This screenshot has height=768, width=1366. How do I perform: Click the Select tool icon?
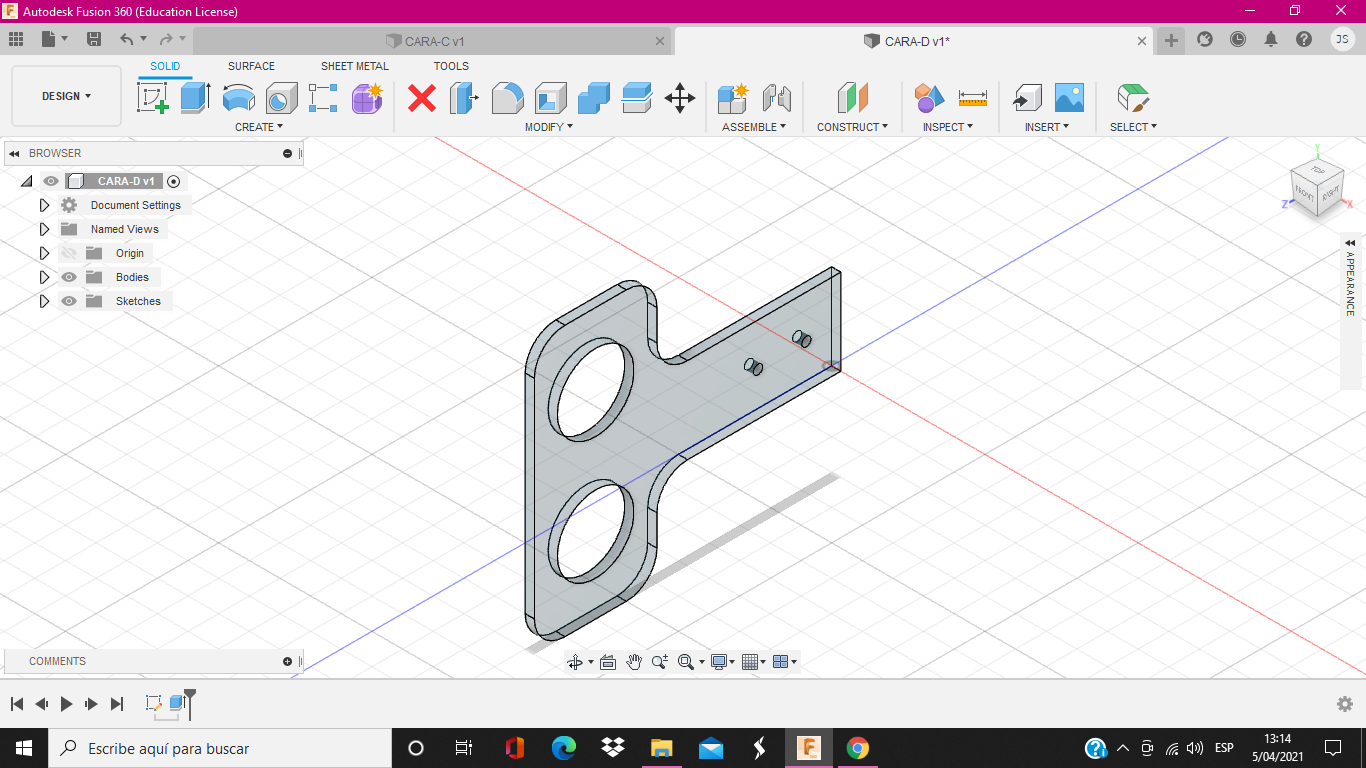[1133, 98]
